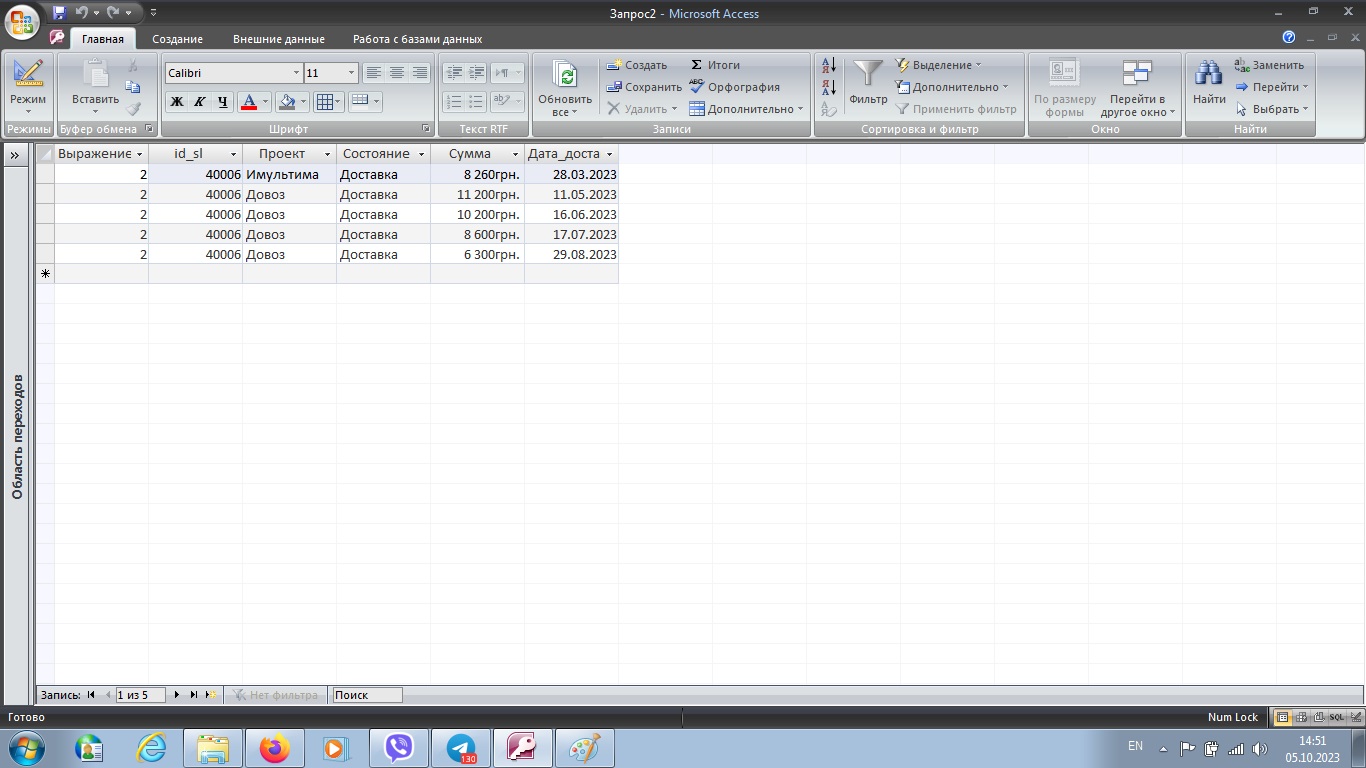Screen dimensions: 1366x768
Task: Toggle italic formatting (К)
Action: coord(200,102)
